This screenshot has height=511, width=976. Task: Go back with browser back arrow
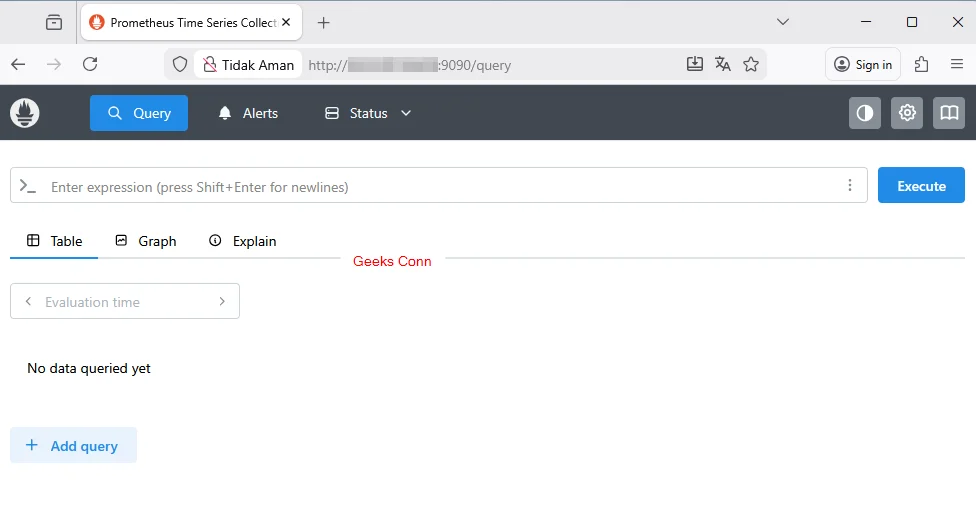(x=18, y=64)
